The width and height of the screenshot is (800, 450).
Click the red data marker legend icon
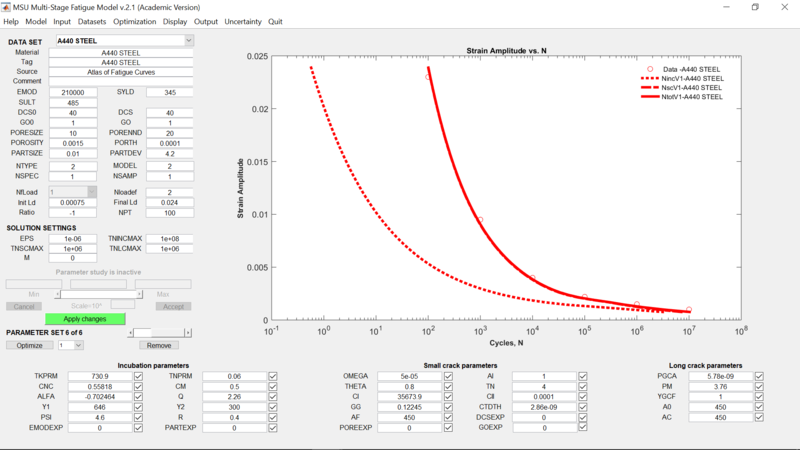tap(649, 68)
